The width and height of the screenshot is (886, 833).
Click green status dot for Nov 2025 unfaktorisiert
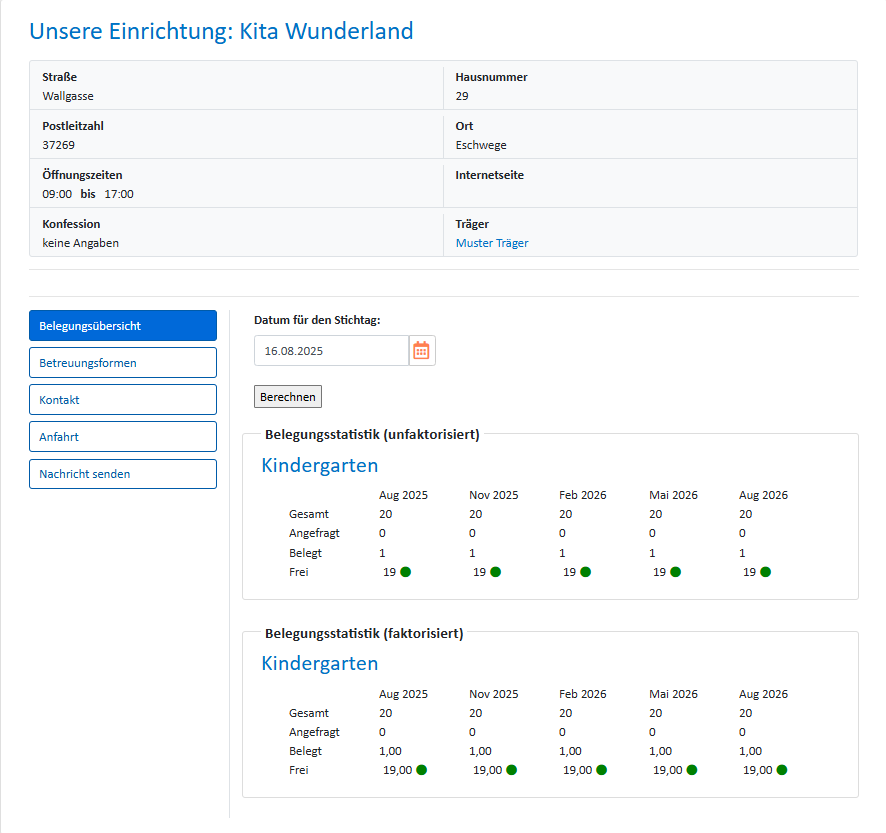tap(496, 572)
